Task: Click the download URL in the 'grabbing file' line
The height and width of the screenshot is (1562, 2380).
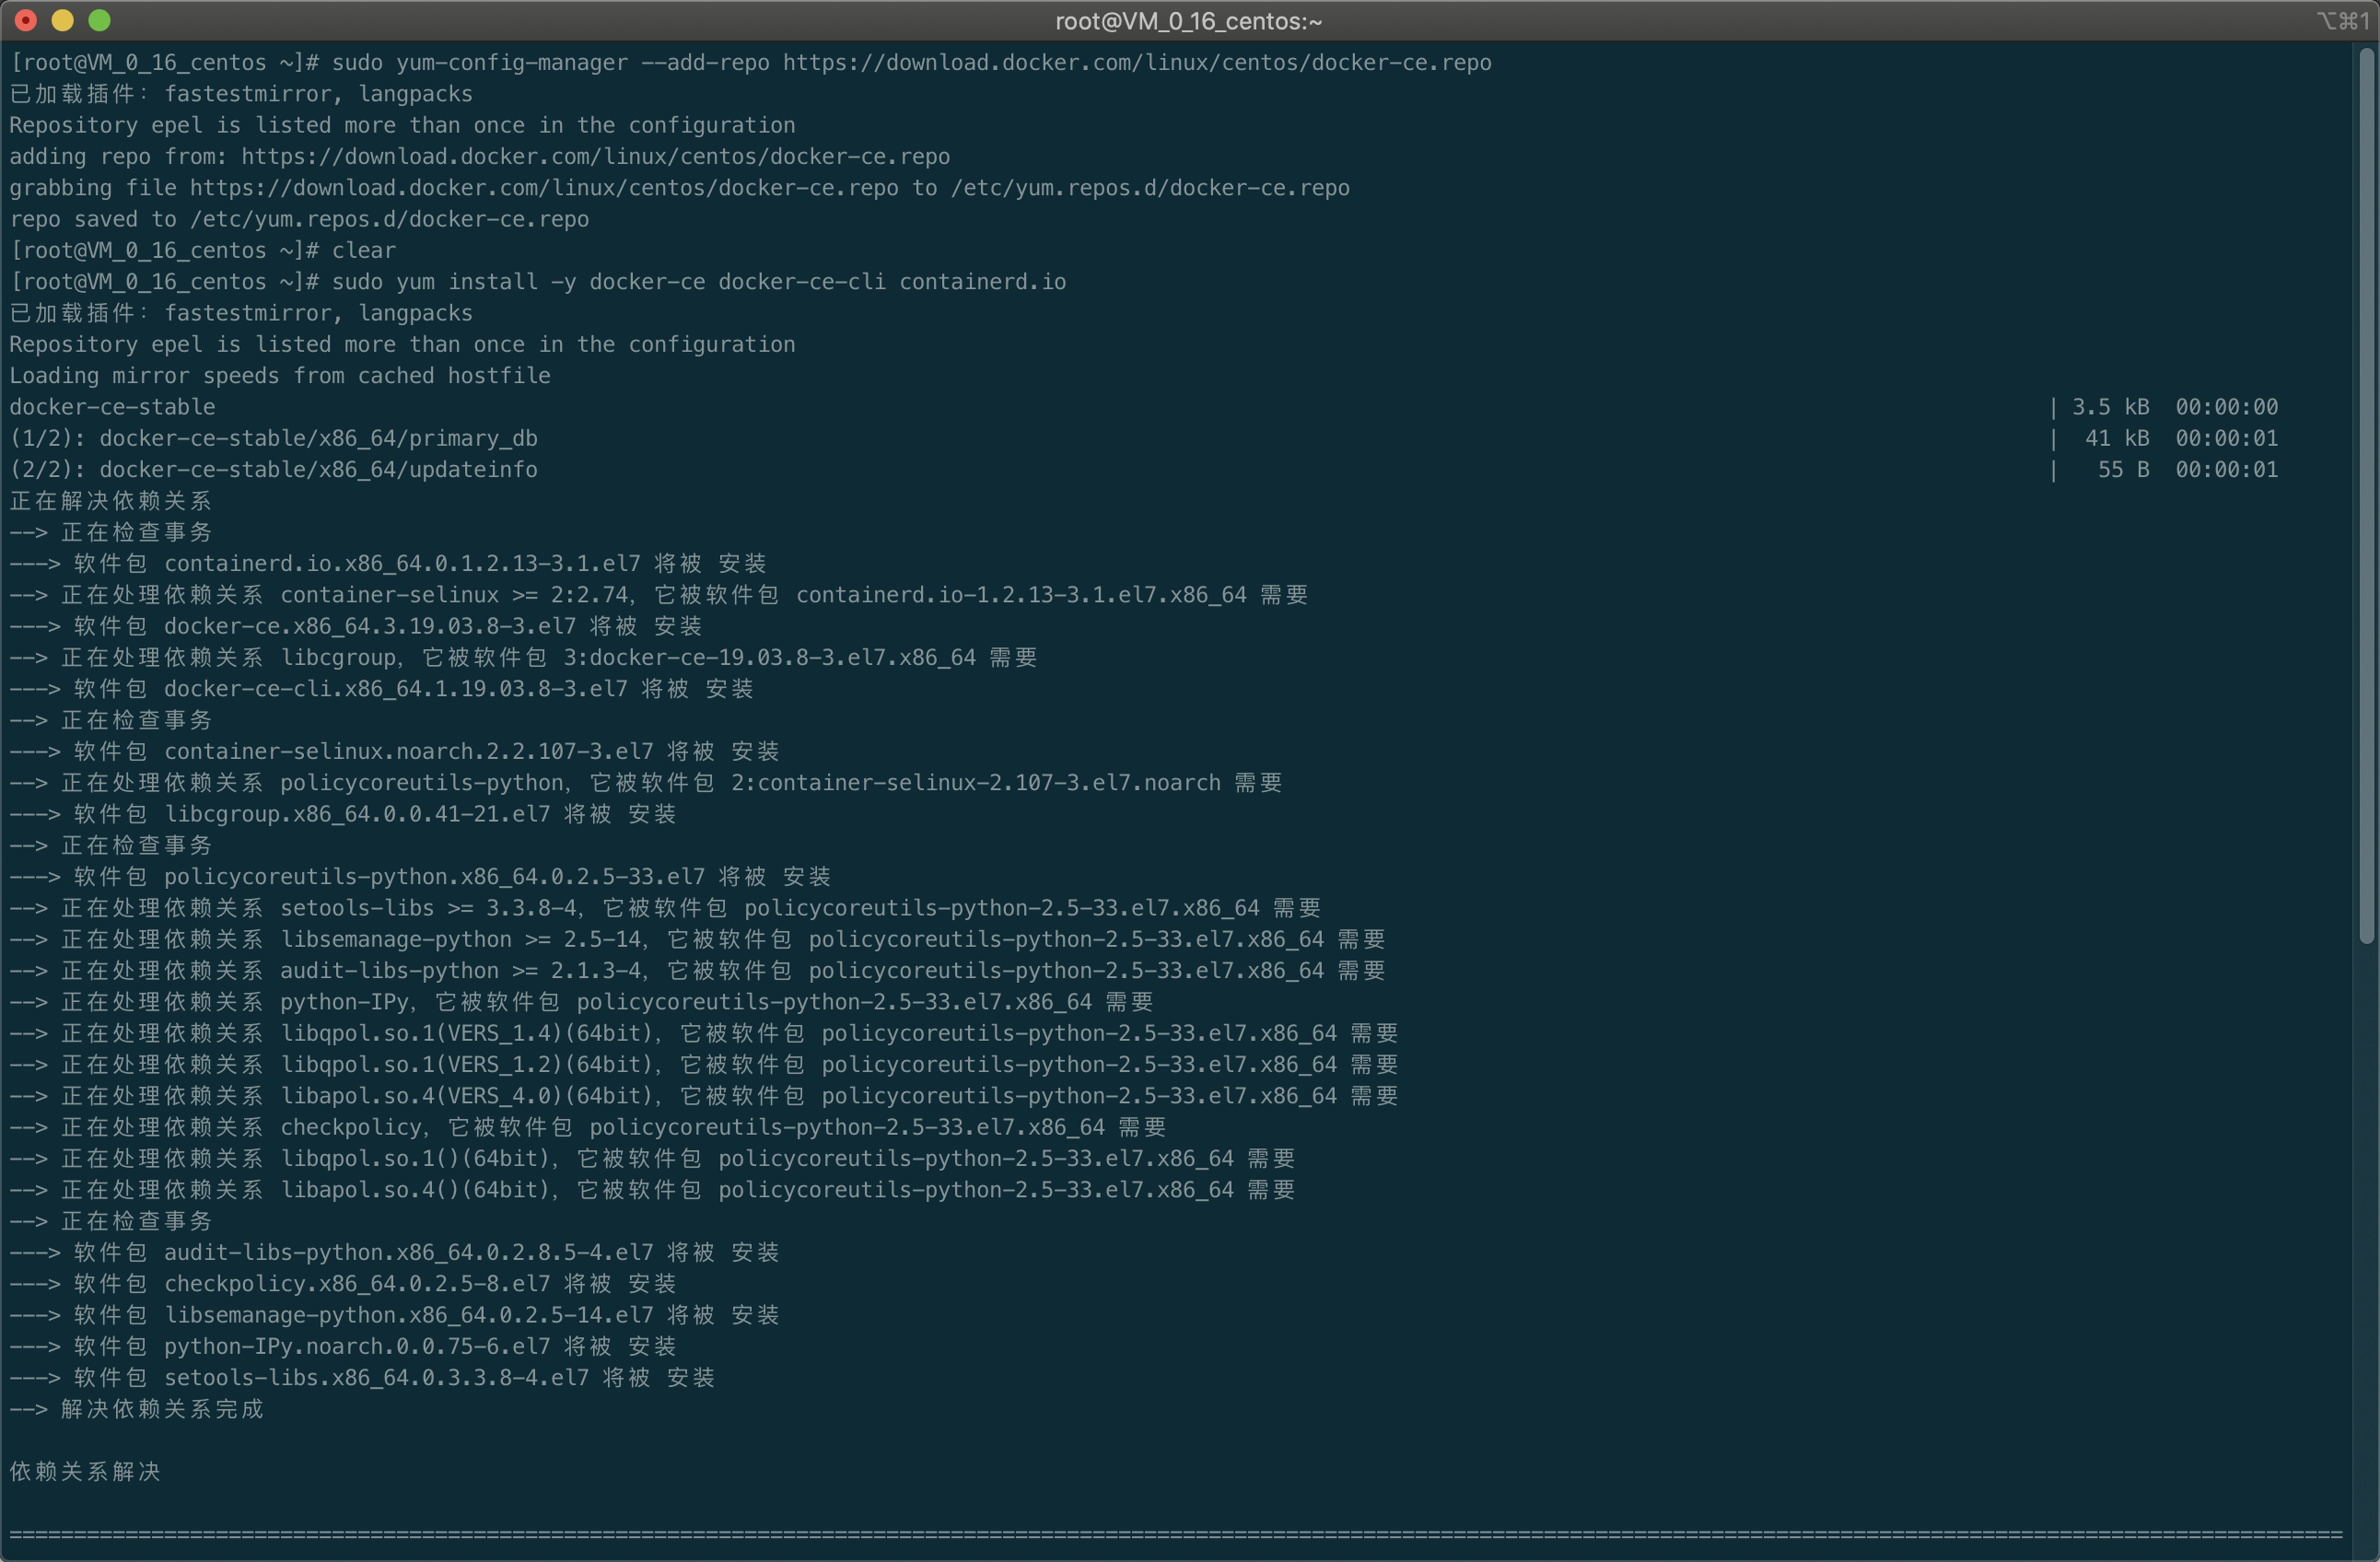Action: coord(543,188)
